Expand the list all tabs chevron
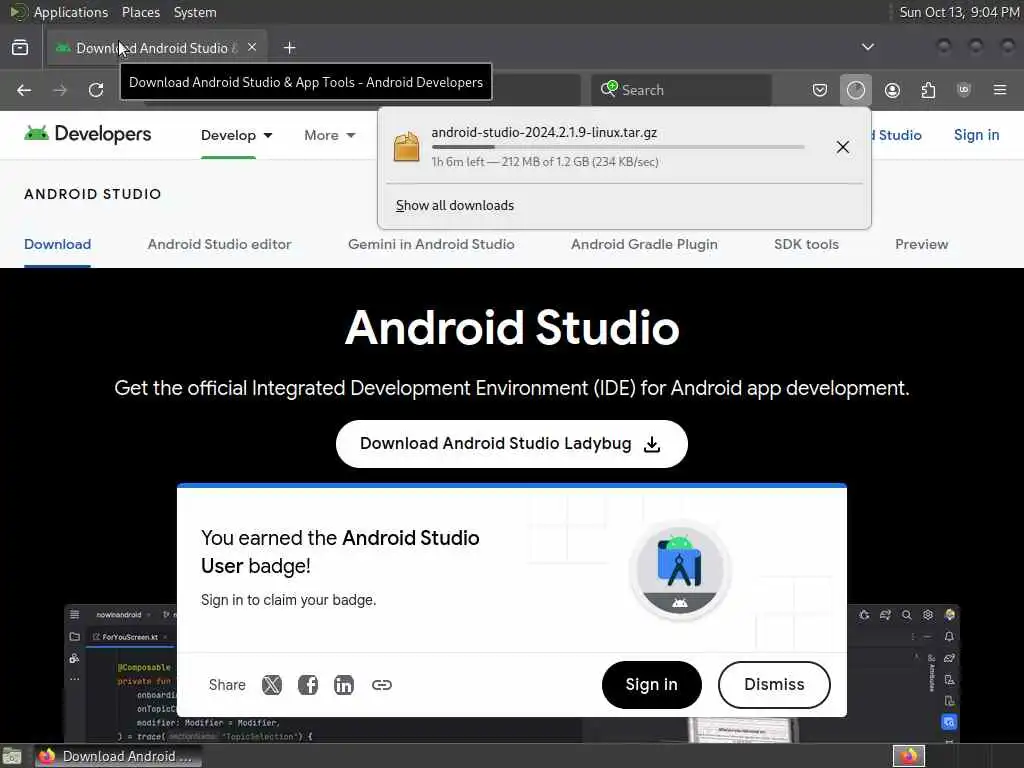Viewport: 1024px width, 768px height. [867, 47]
